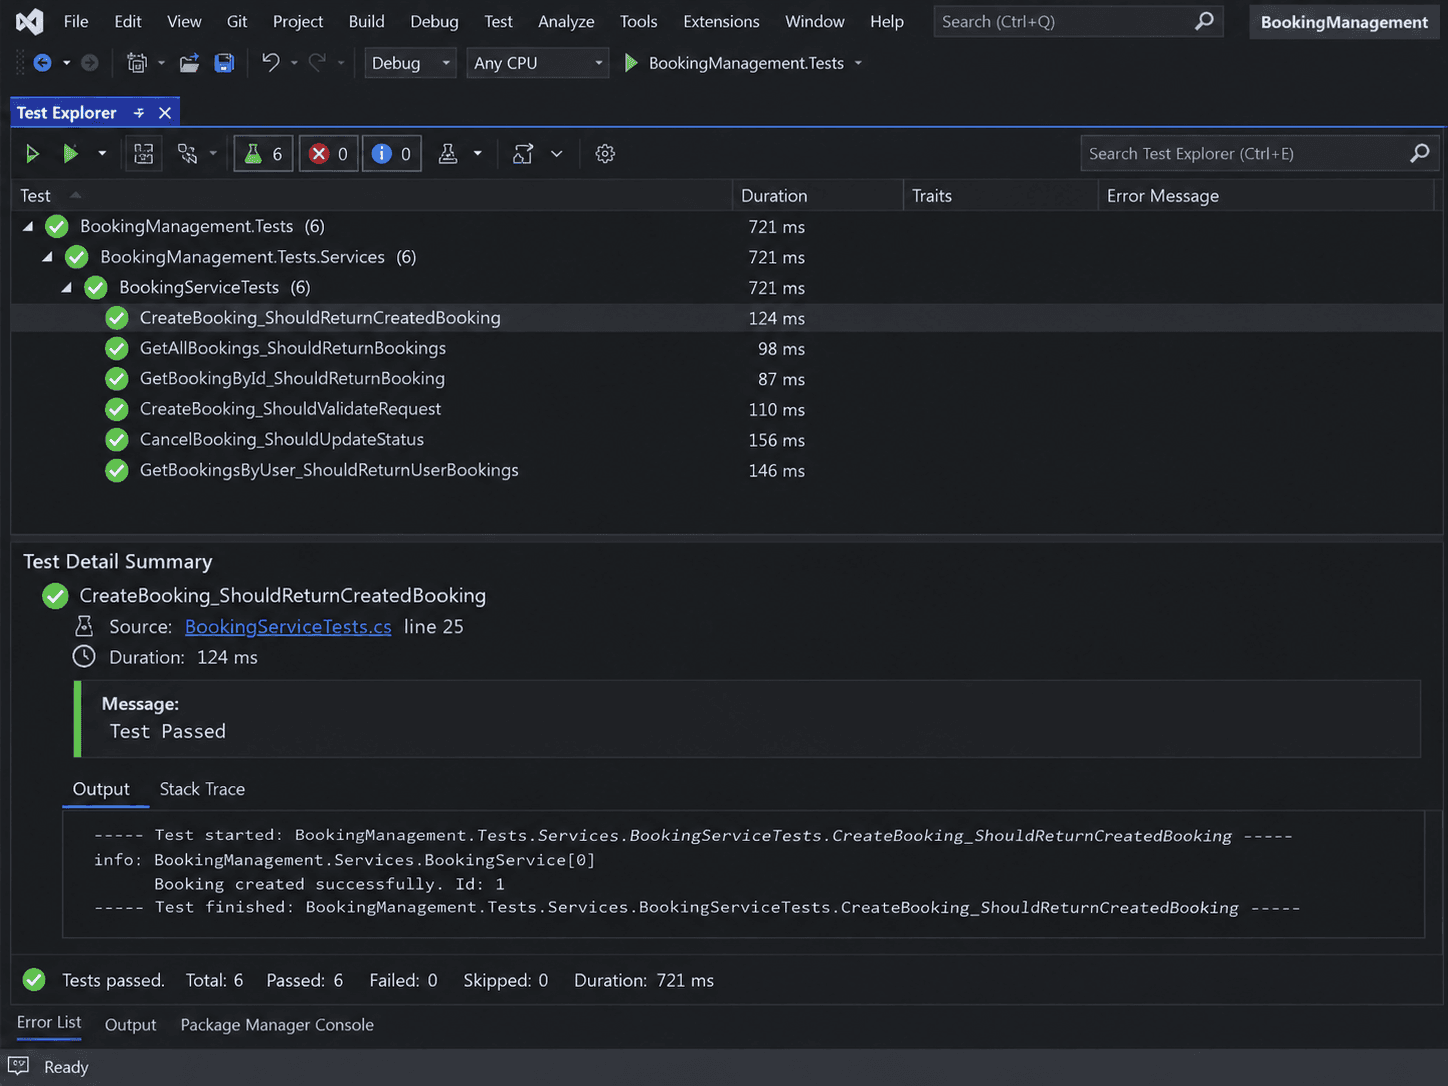Click the undo arrow icon
Screen dimensions: 1448x1086
tap(270, 62)
